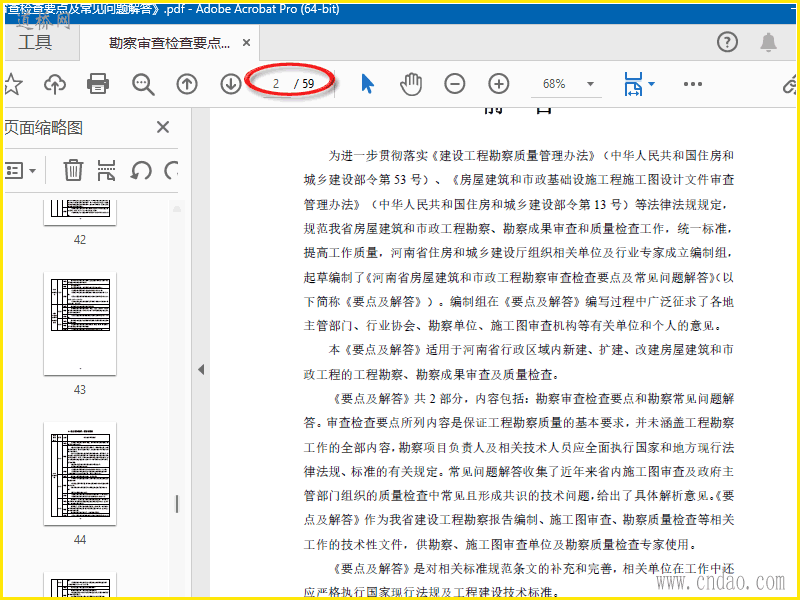Delete selected pages with trash icon
Screen dimensions: 800x600
[73, 170]
